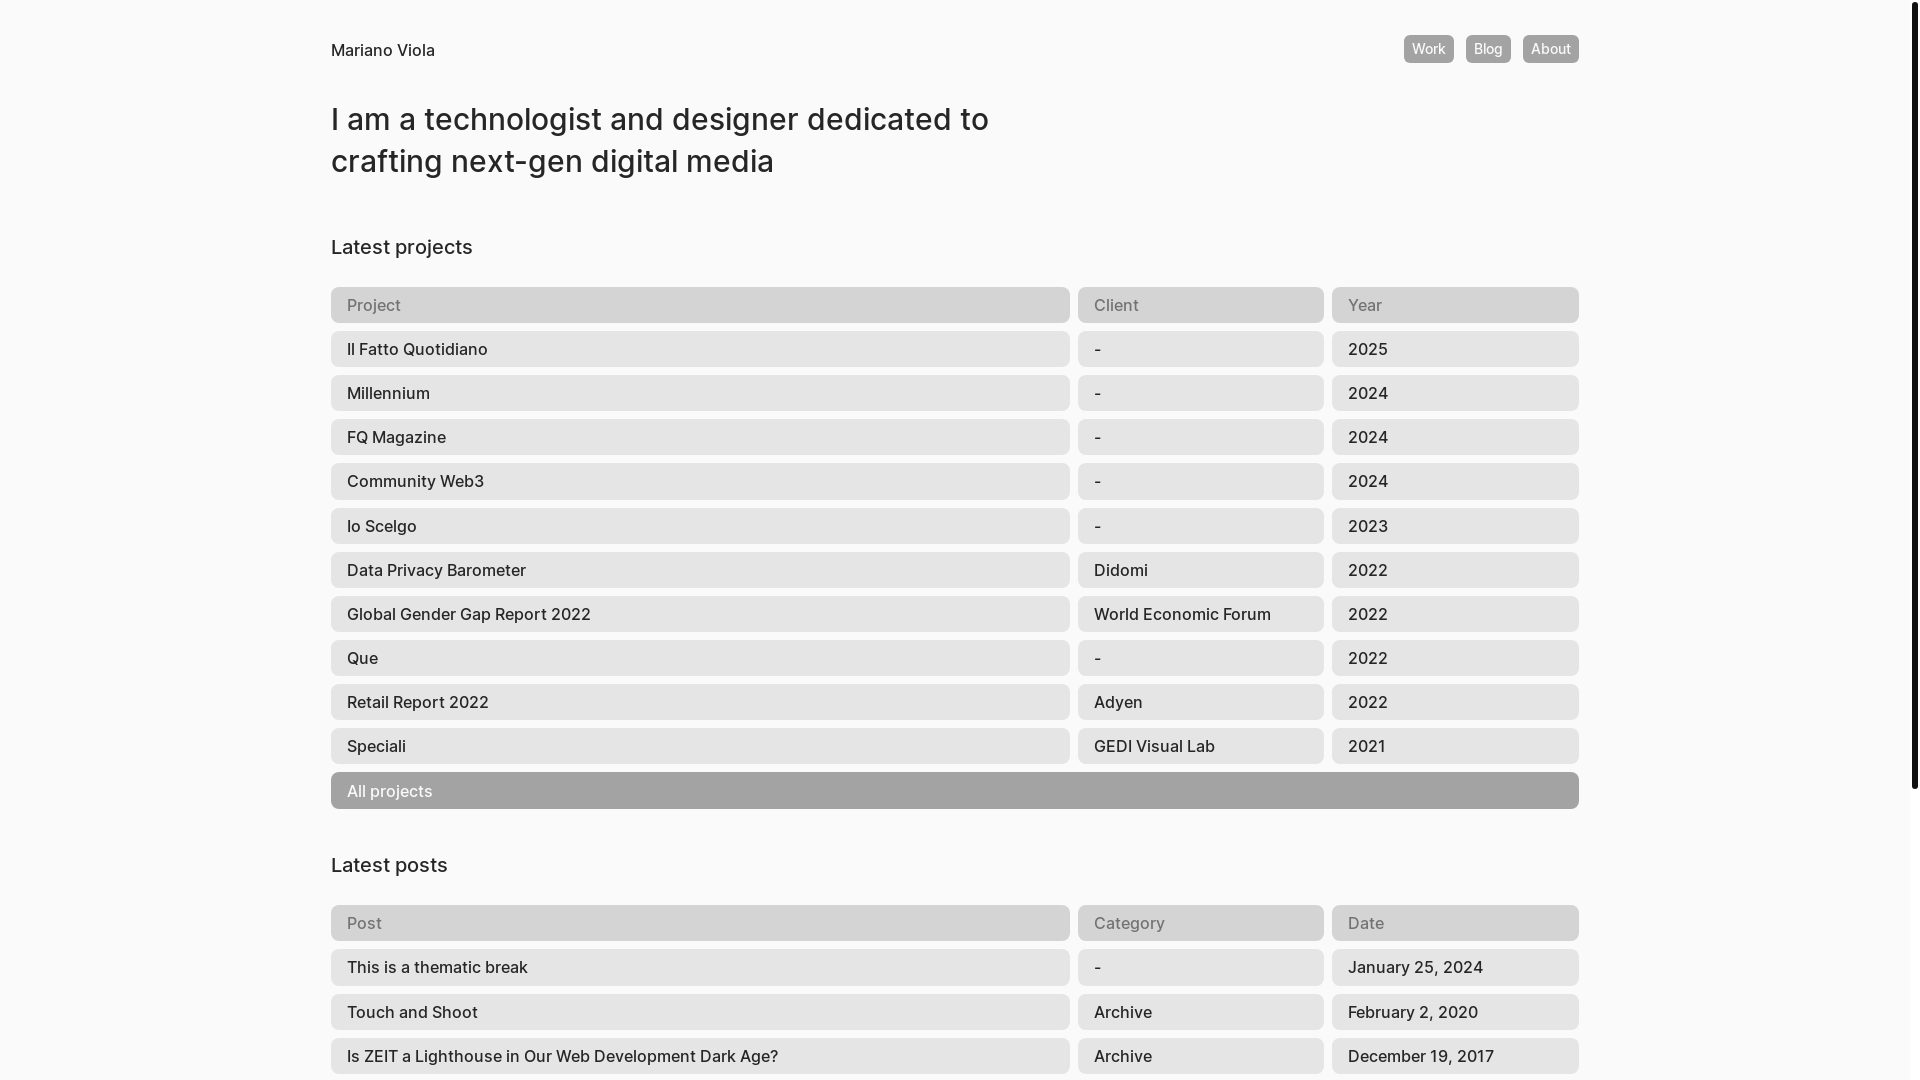1920x1080 pixels.
Task: Open the Que project row
Action: (x=700, y=658)
